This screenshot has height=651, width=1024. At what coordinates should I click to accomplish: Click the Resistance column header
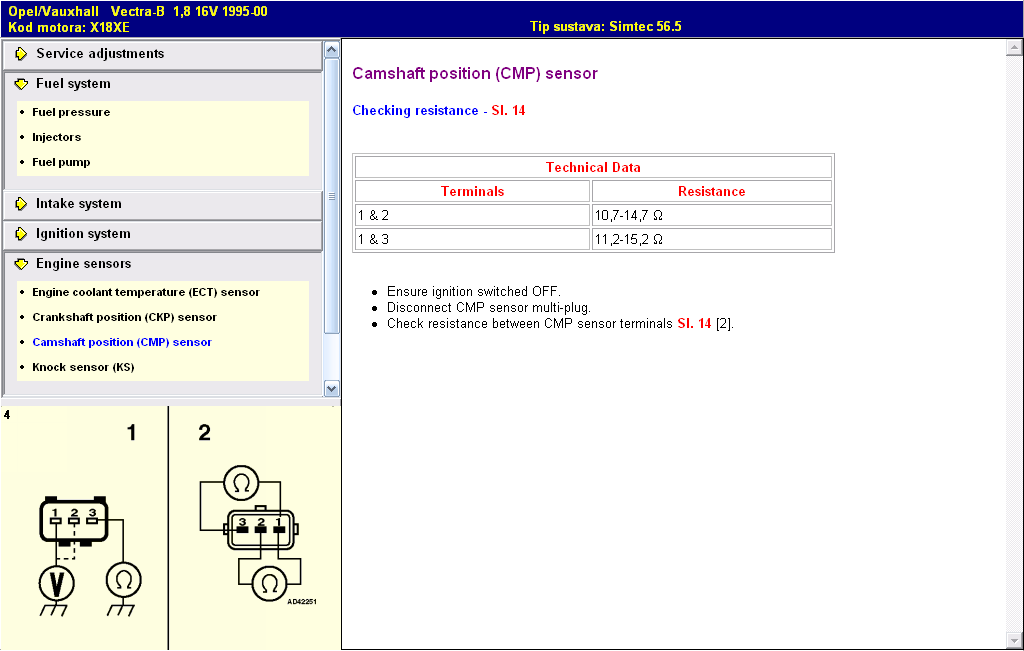coord(711,191)
